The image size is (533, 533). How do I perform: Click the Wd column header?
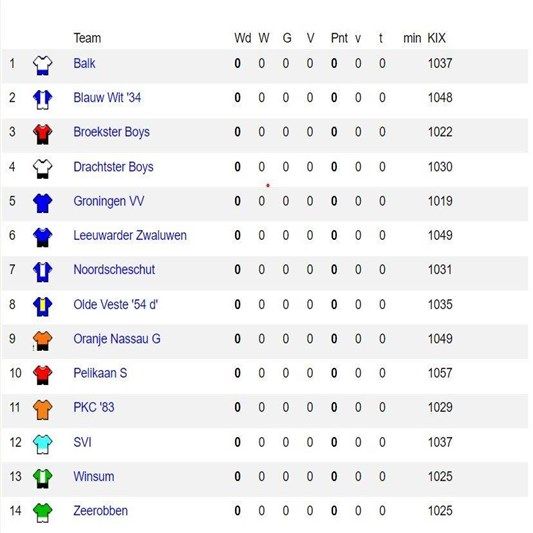point(243,38)
